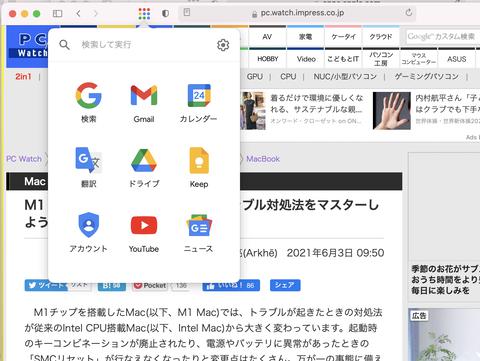480x361 pixels.
Task: Go back with the Safari back arrow
Action: pyautogui.click(x=78, y=13)
